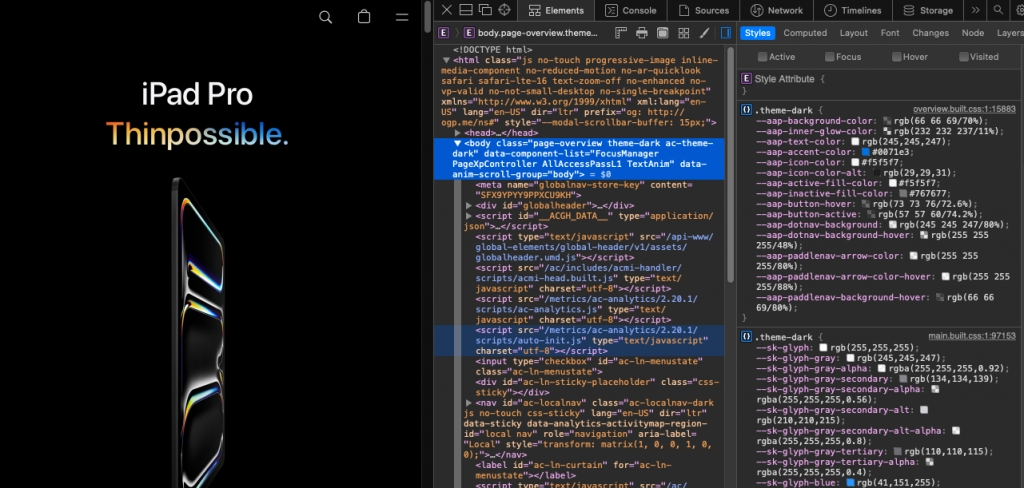Click the braces icon of overview.built.css .theme-dark rule
Screen dimensions: 1024x488
746,110
